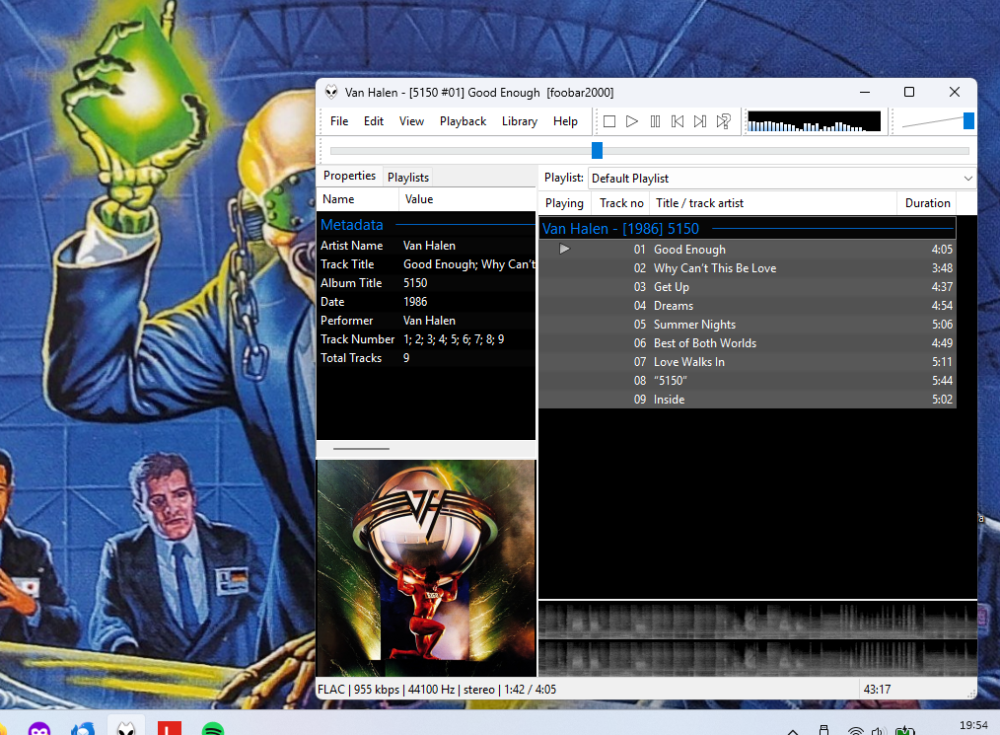The image size is (1000, 735).
Task: Click the battery tray icon
Action: (x=905, y=731)
